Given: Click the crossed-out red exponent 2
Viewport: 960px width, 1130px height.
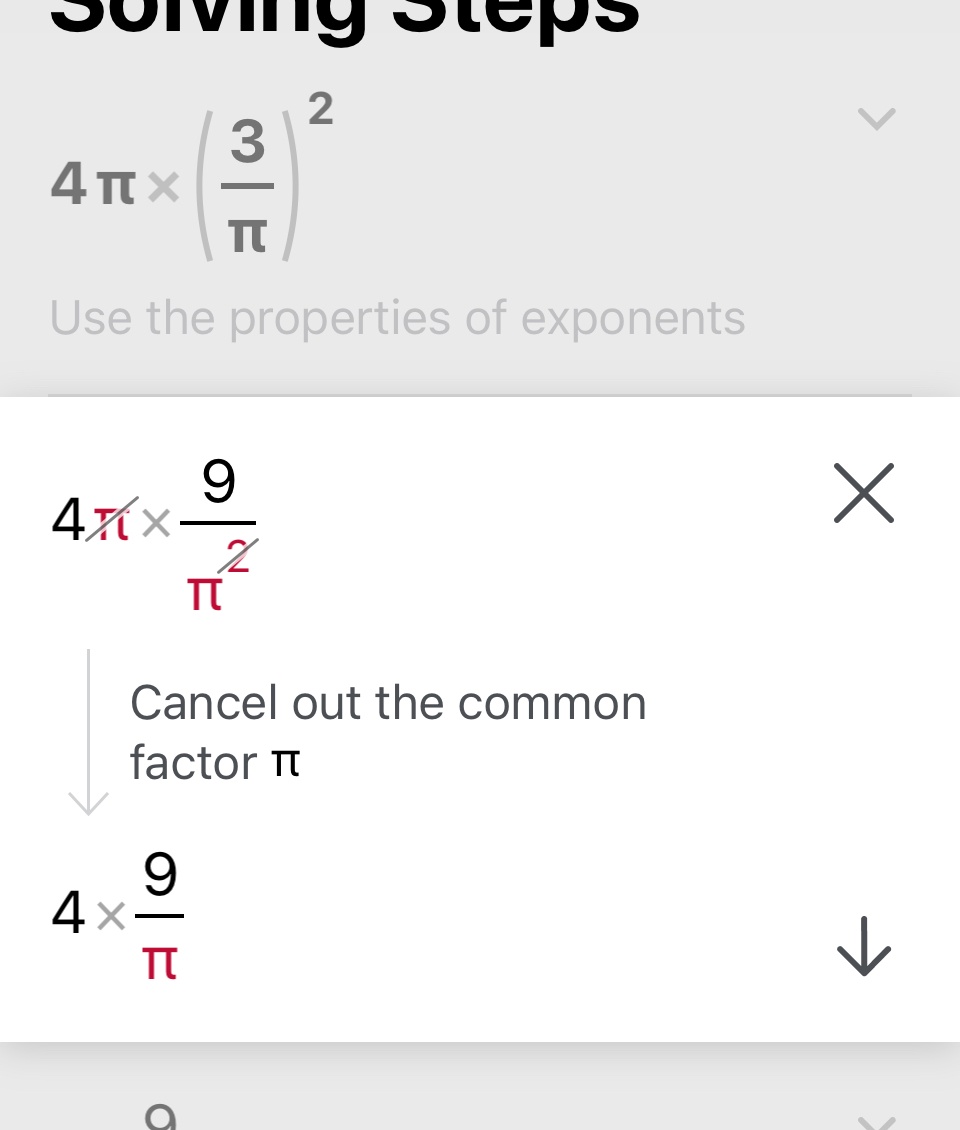Looking at the screenshot, I should [238, 556].
